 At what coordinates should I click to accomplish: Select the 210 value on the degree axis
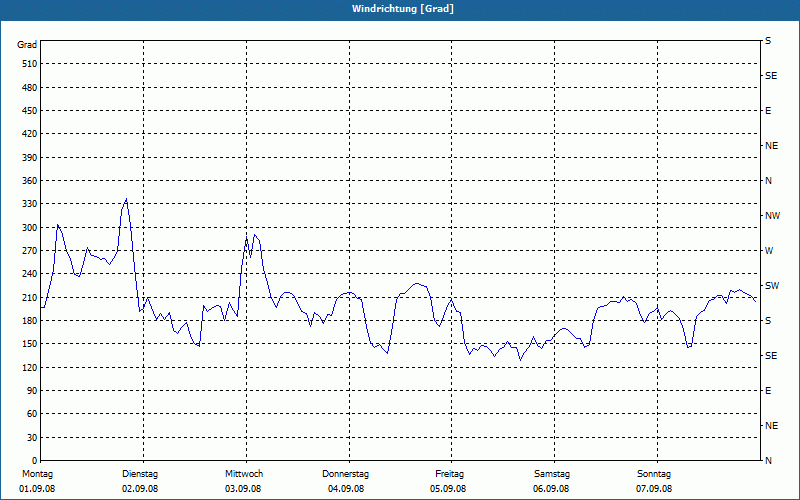tap(30, 297)
